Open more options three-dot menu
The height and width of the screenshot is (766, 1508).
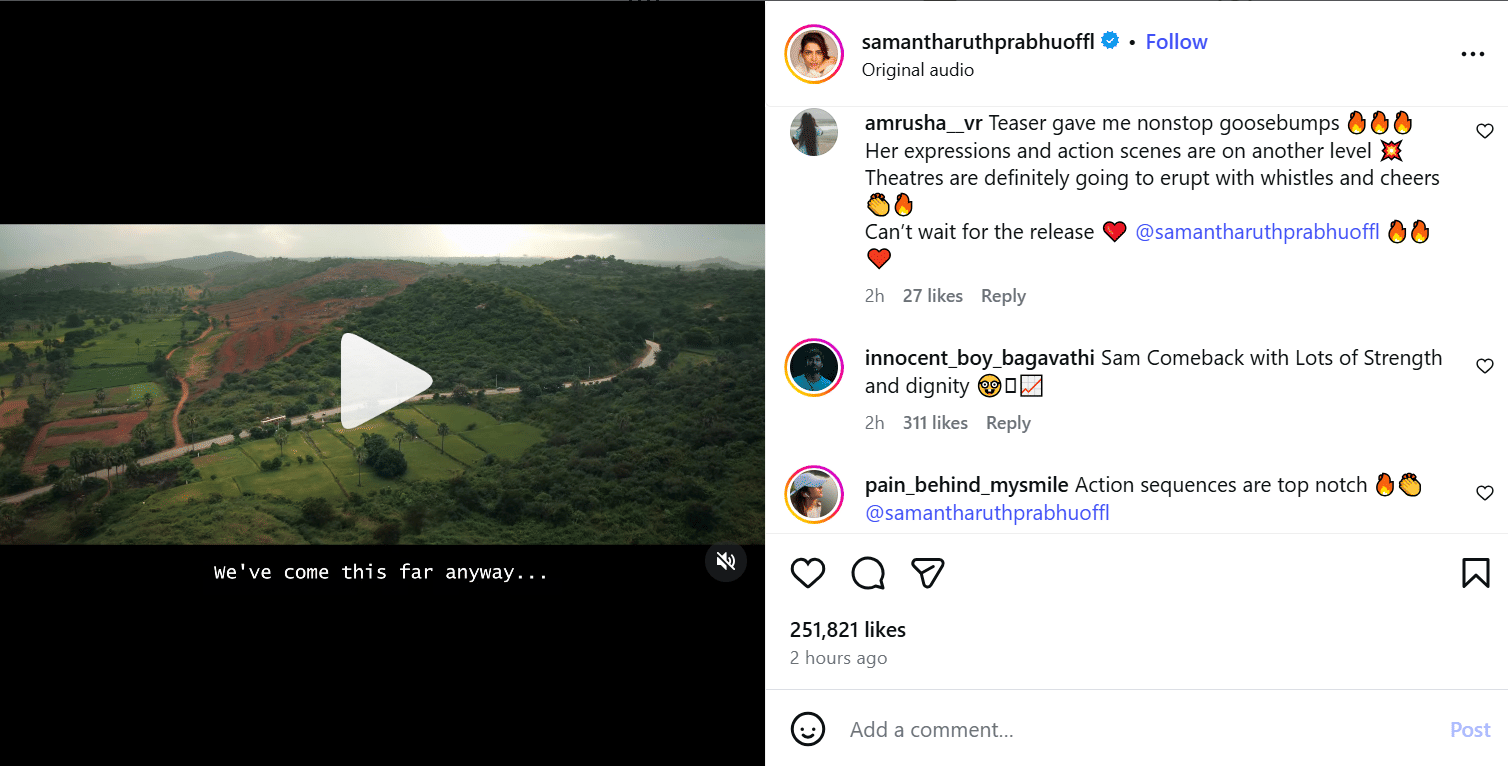[x=1472, y=54]
